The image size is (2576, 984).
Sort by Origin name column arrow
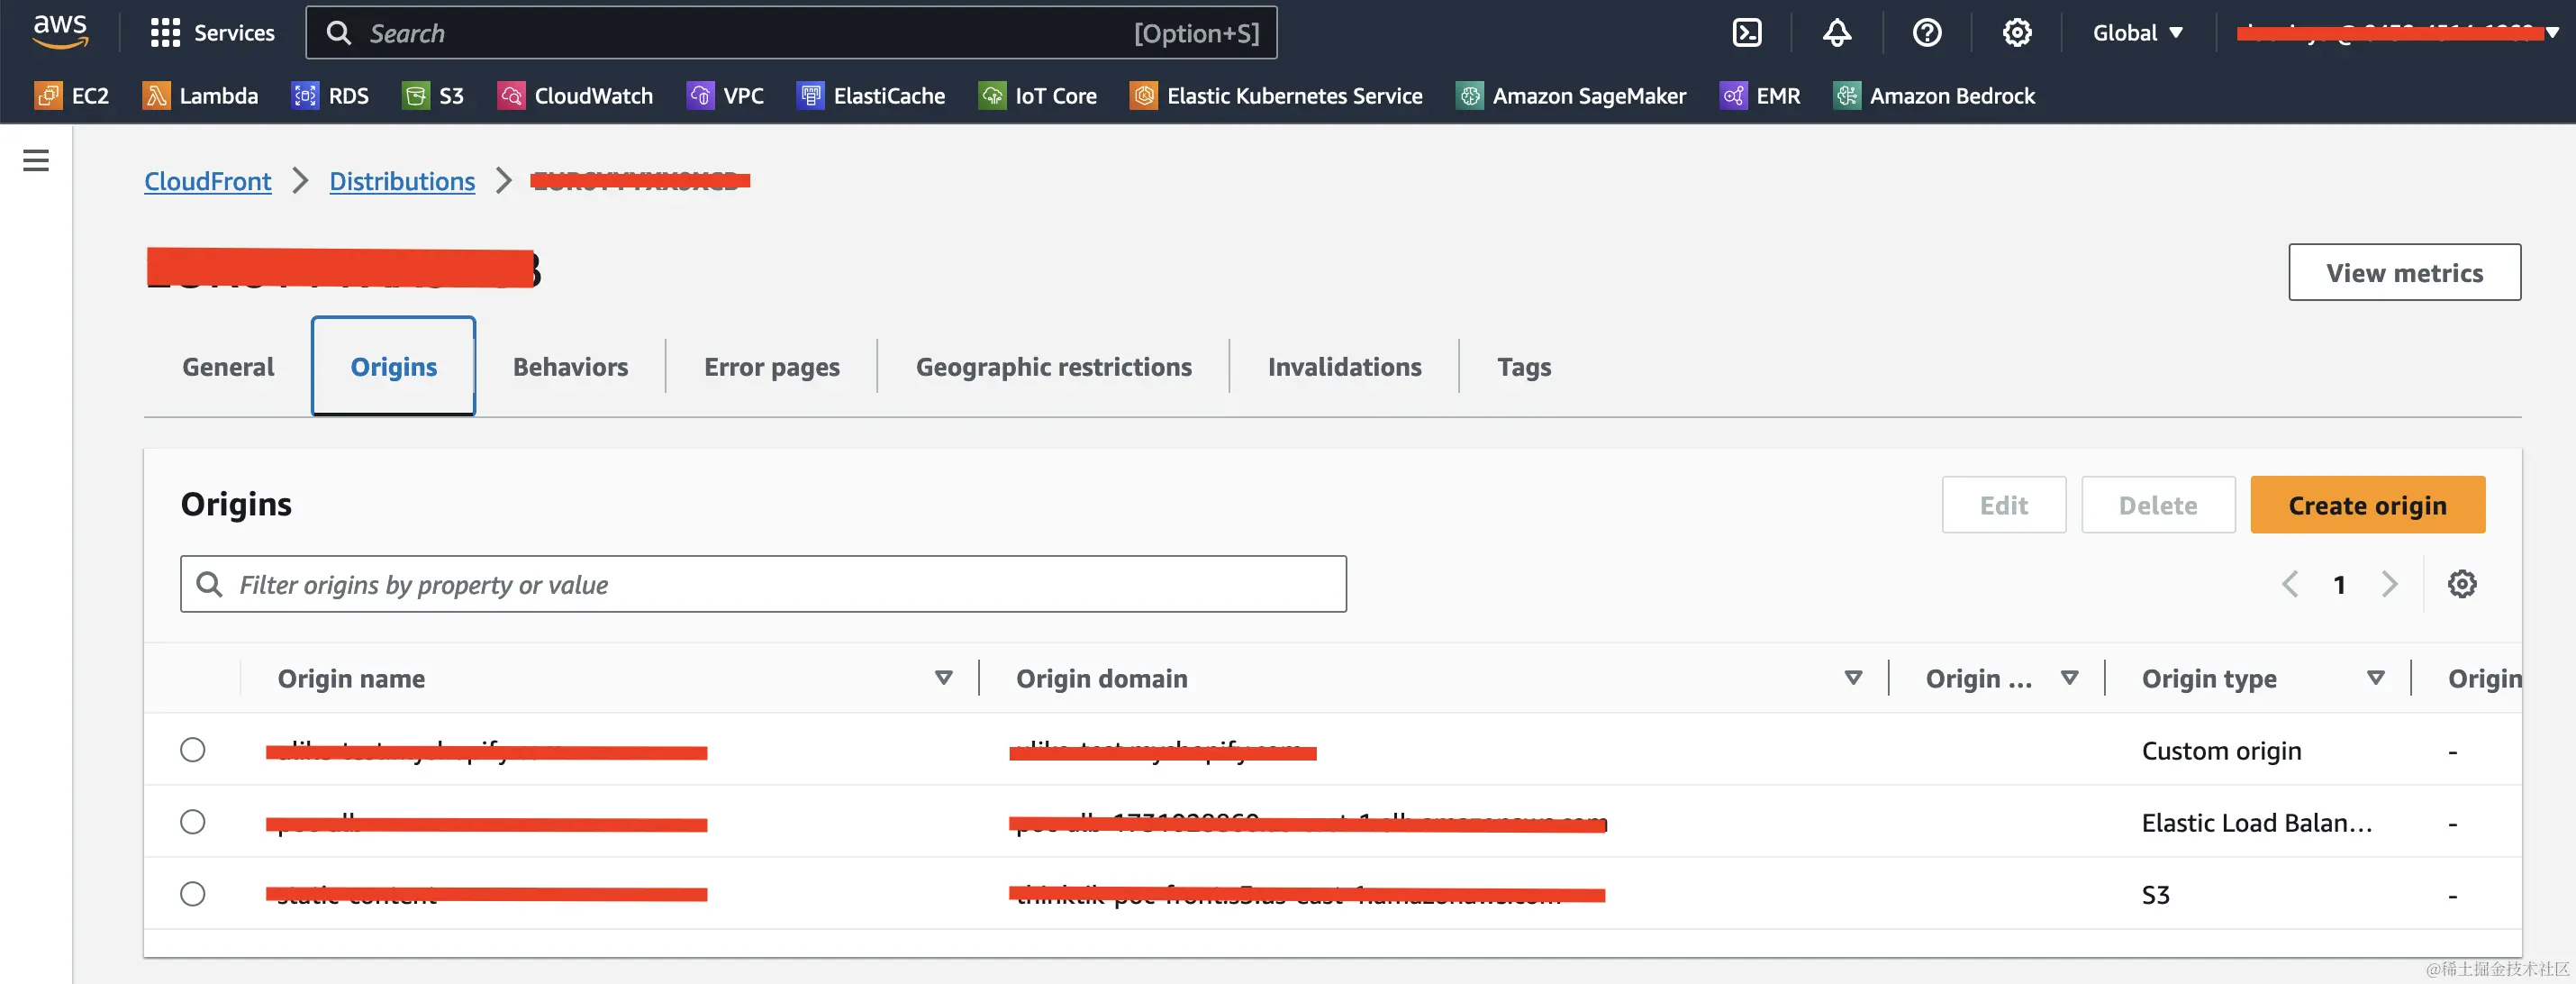click(x=943, y=678)
